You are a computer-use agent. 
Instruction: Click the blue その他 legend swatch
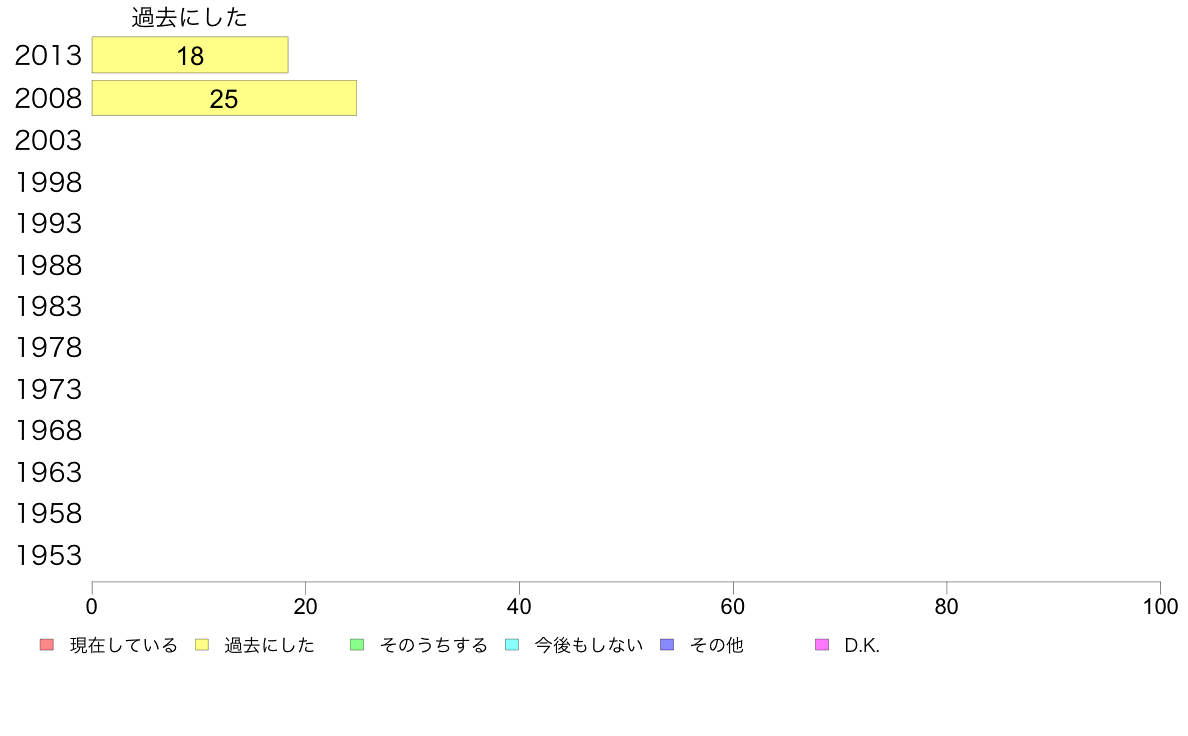point(667,645)
